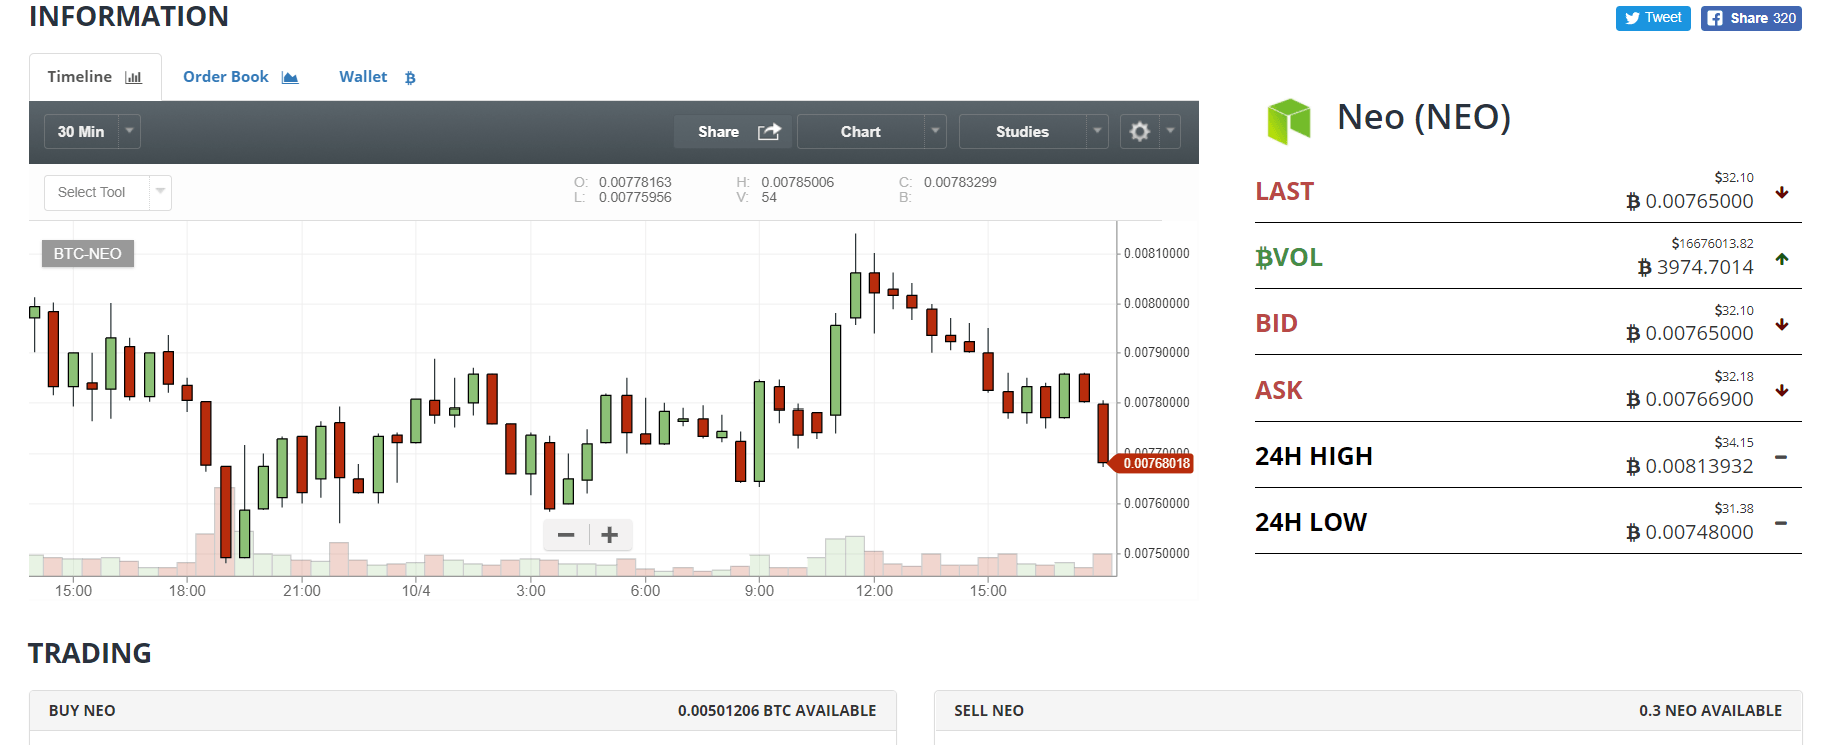Click the LAST price down arrow icon
Screen dimensions: 1838x745
click(1782, 192)
